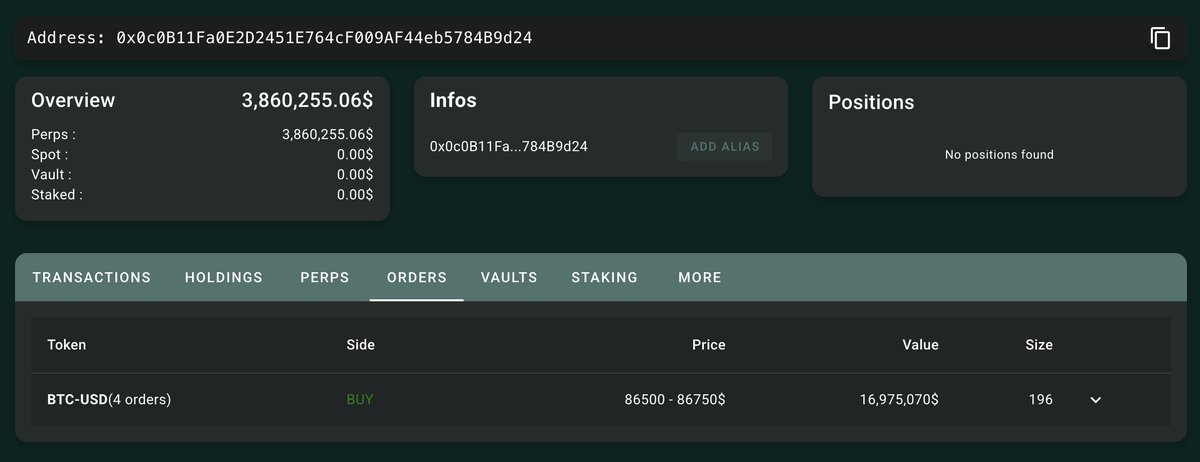Image resolution: width=1200 pixels, height=462 pixels.
Task: Click the BUY side label in the row
Action: click(x=360, y=400)
